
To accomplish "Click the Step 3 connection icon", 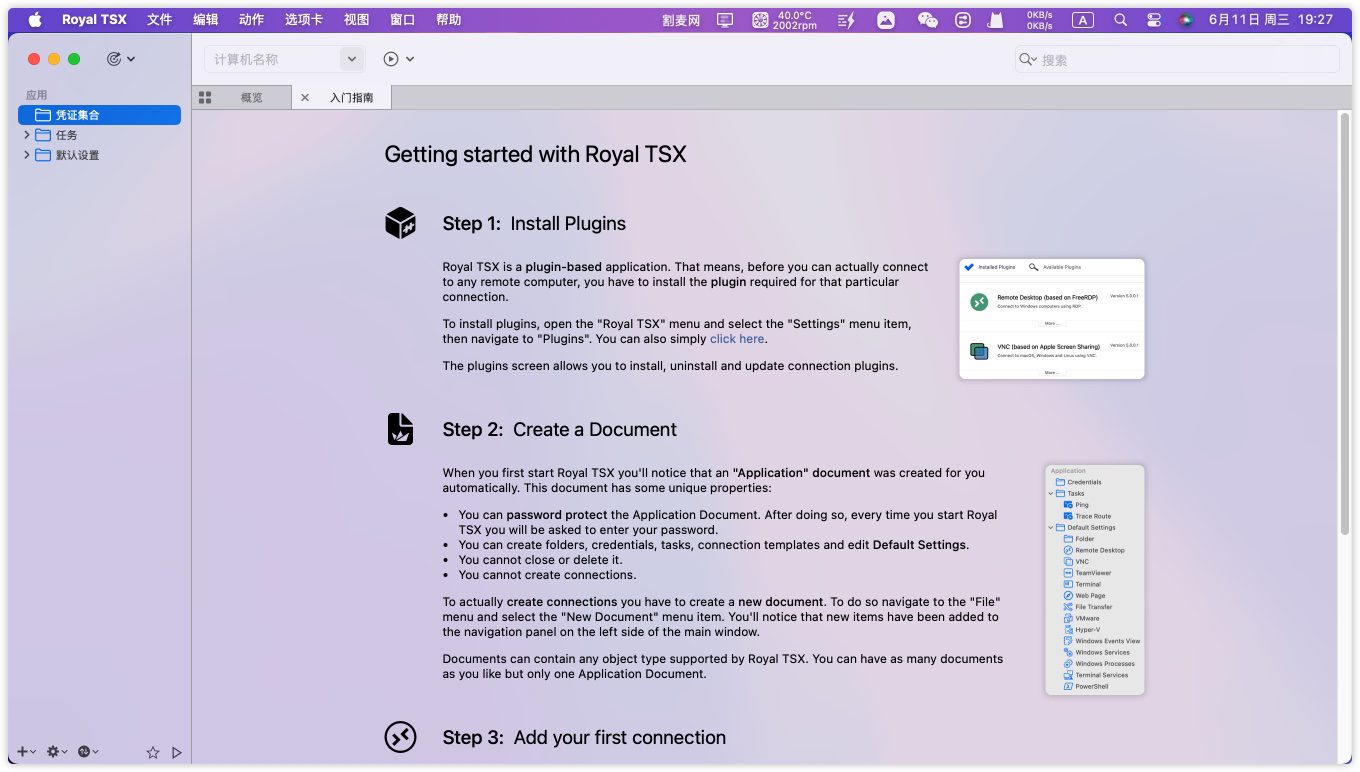I will tap(400, 737).
